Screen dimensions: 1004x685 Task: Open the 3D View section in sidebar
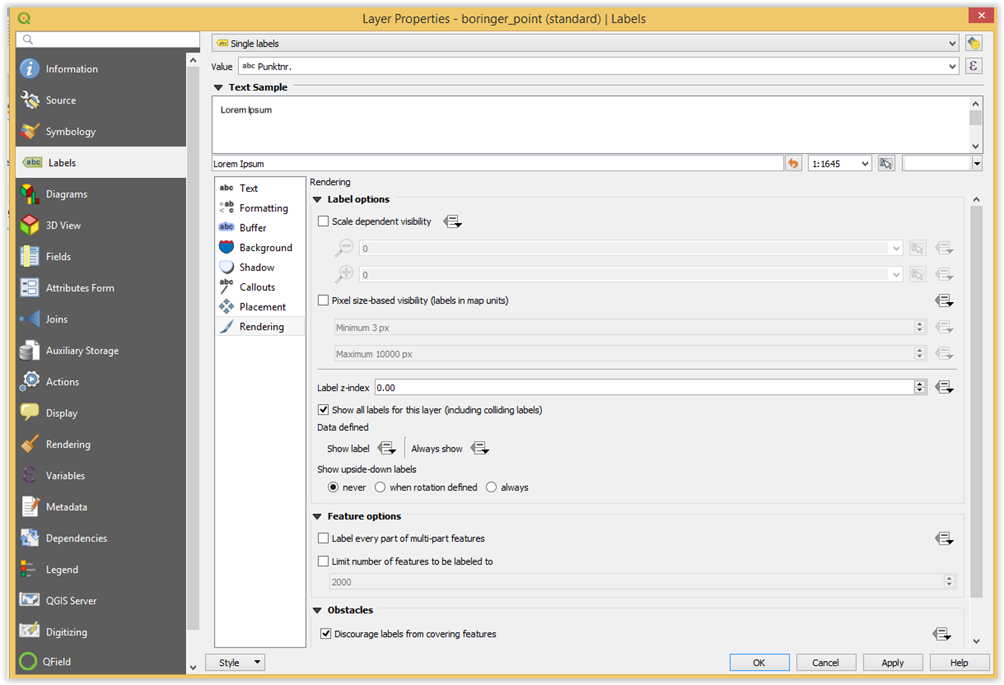(x=101, y=225)
